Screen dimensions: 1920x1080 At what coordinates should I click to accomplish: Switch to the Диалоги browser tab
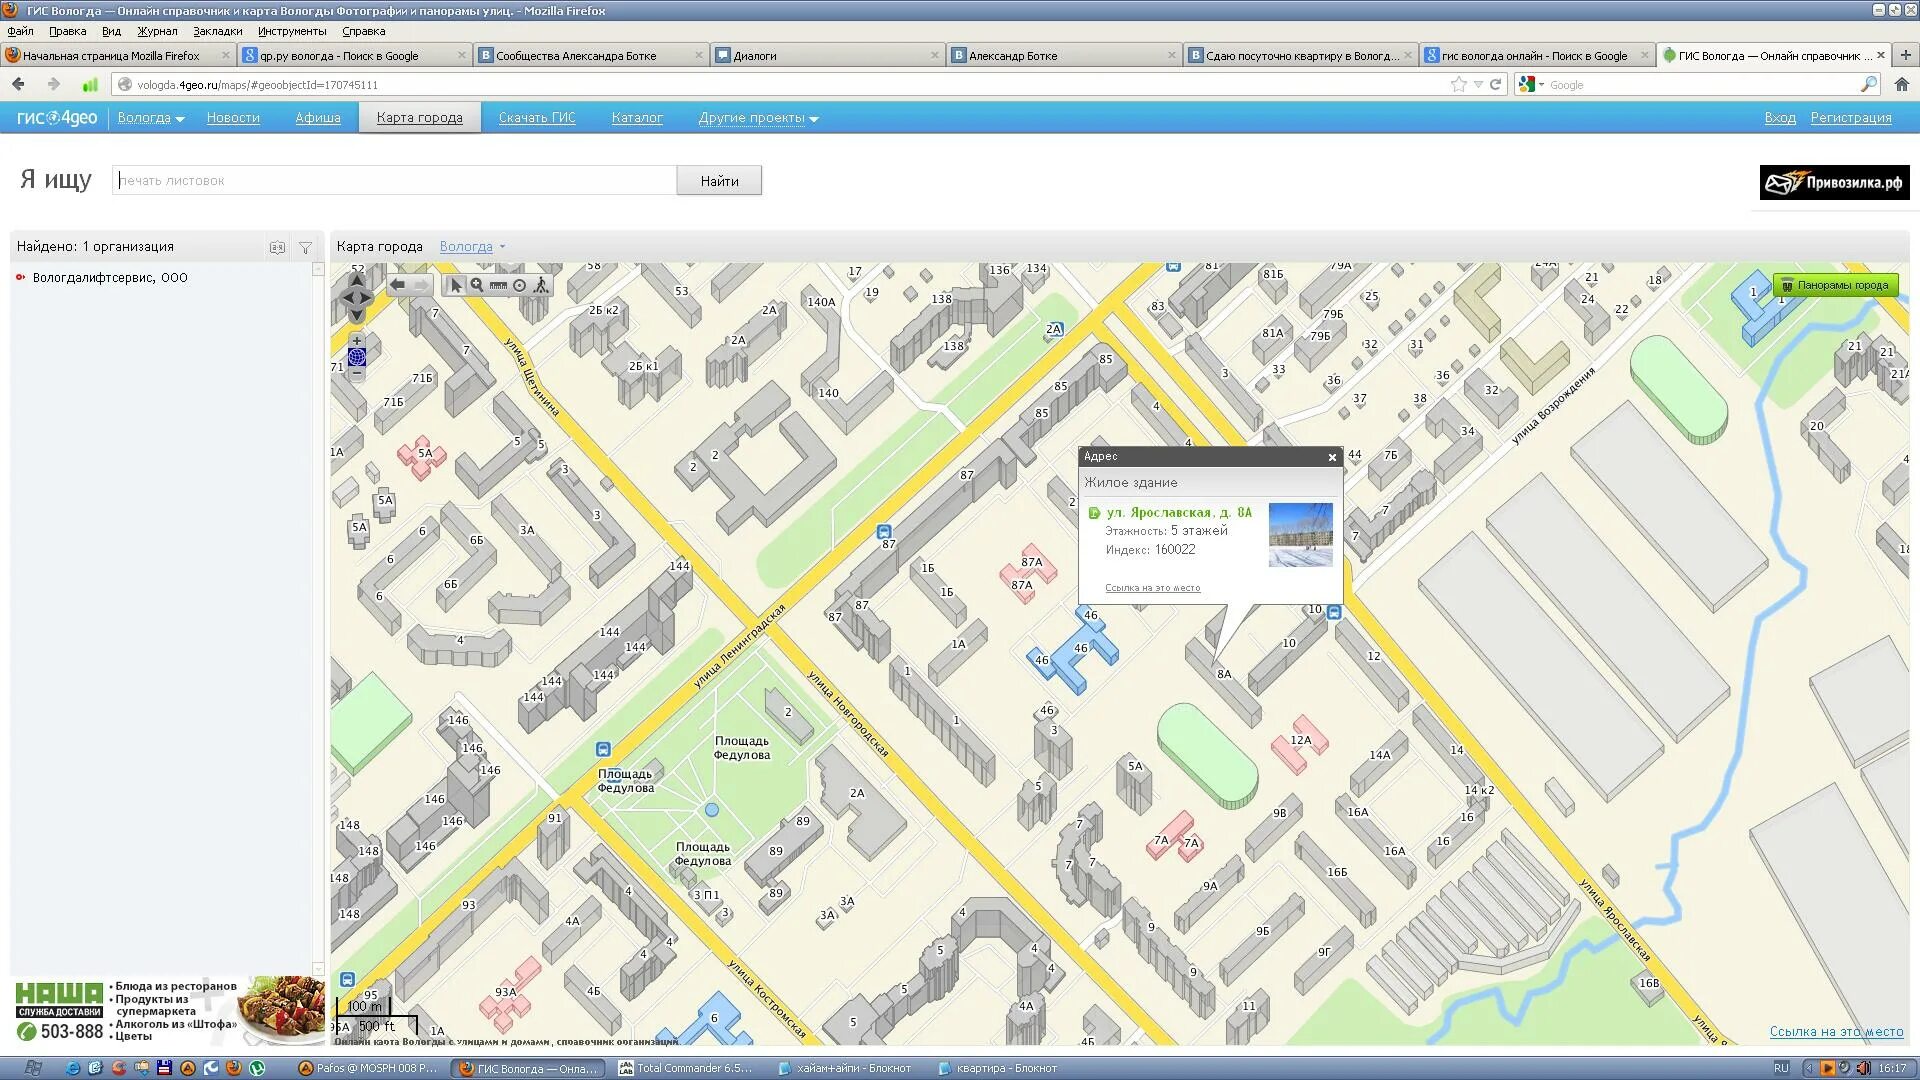click(826, 56)
